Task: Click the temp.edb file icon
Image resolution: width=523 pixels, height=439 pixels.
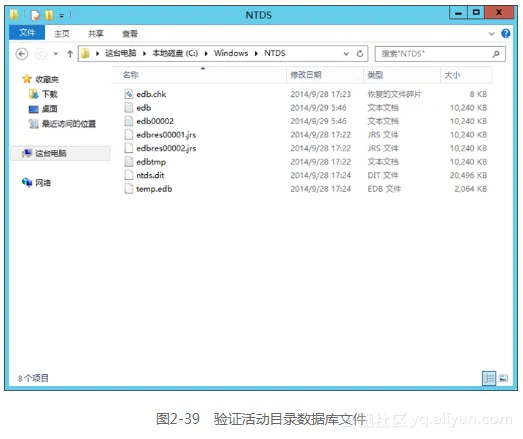Action: (x=129, y=188)
